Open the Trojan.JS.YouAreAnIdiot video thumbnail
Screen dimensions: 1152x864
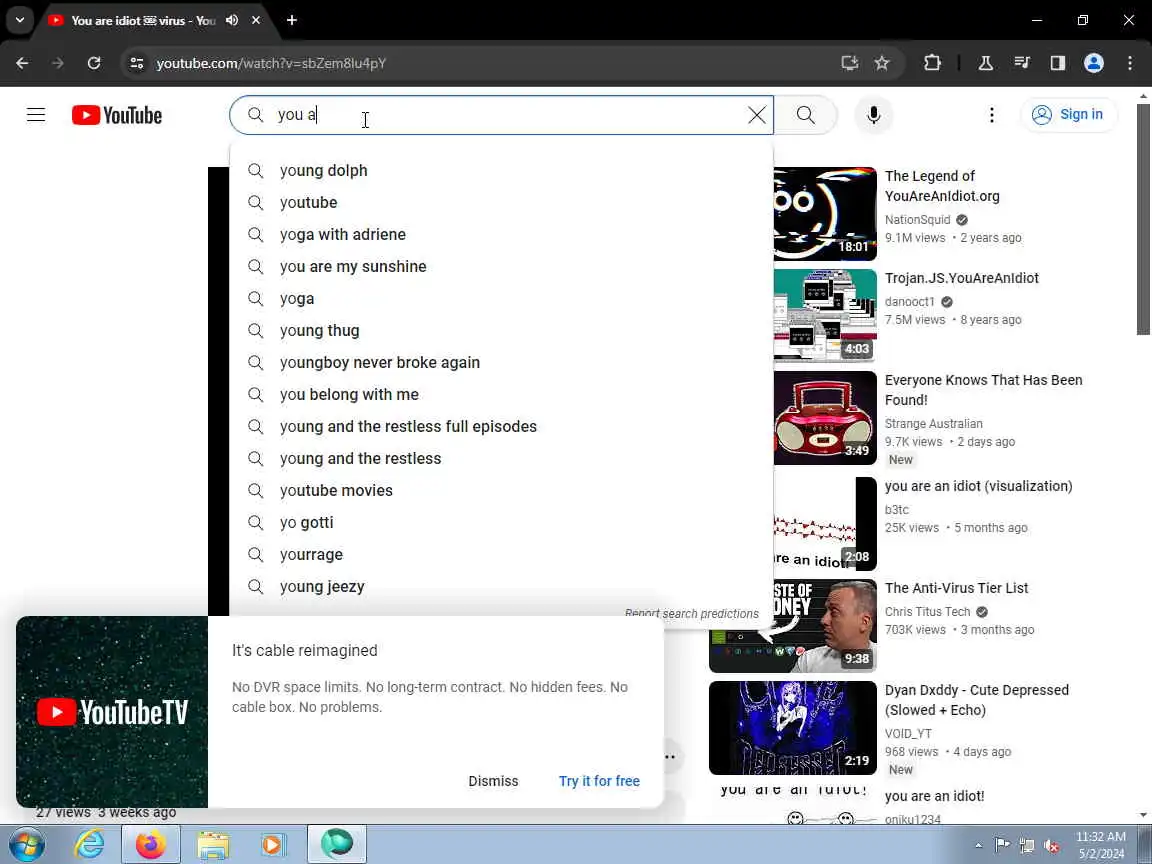[825, 316]
